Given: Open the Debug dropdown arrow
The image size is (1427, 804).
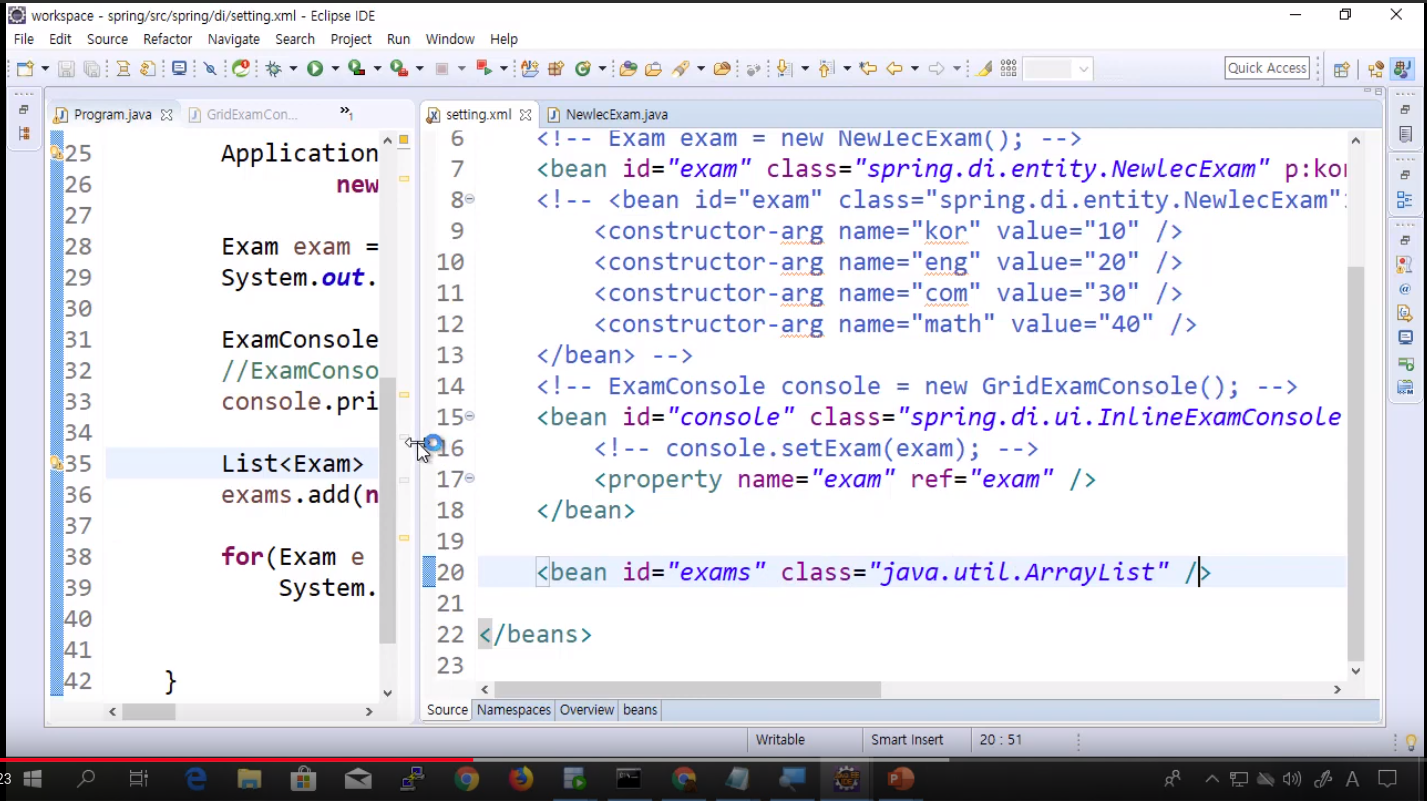Looking at the screenshot, I should pyautogui.click(x=293, y=69).
